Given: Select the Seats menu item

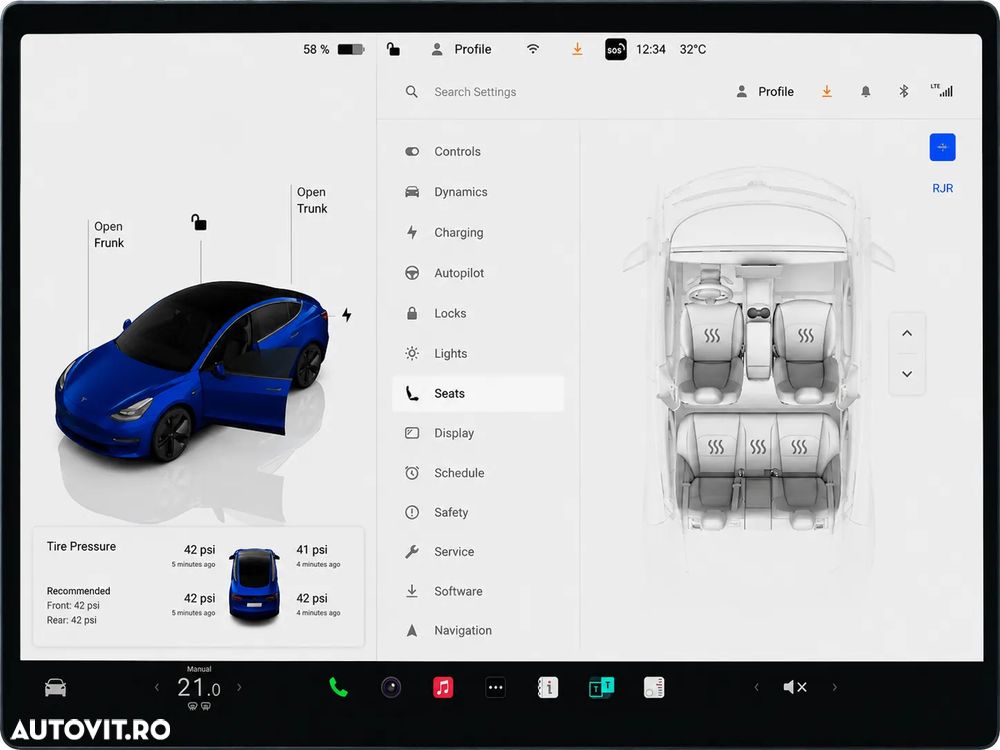Looking at the screenshot, I should (x=478, y=393).
